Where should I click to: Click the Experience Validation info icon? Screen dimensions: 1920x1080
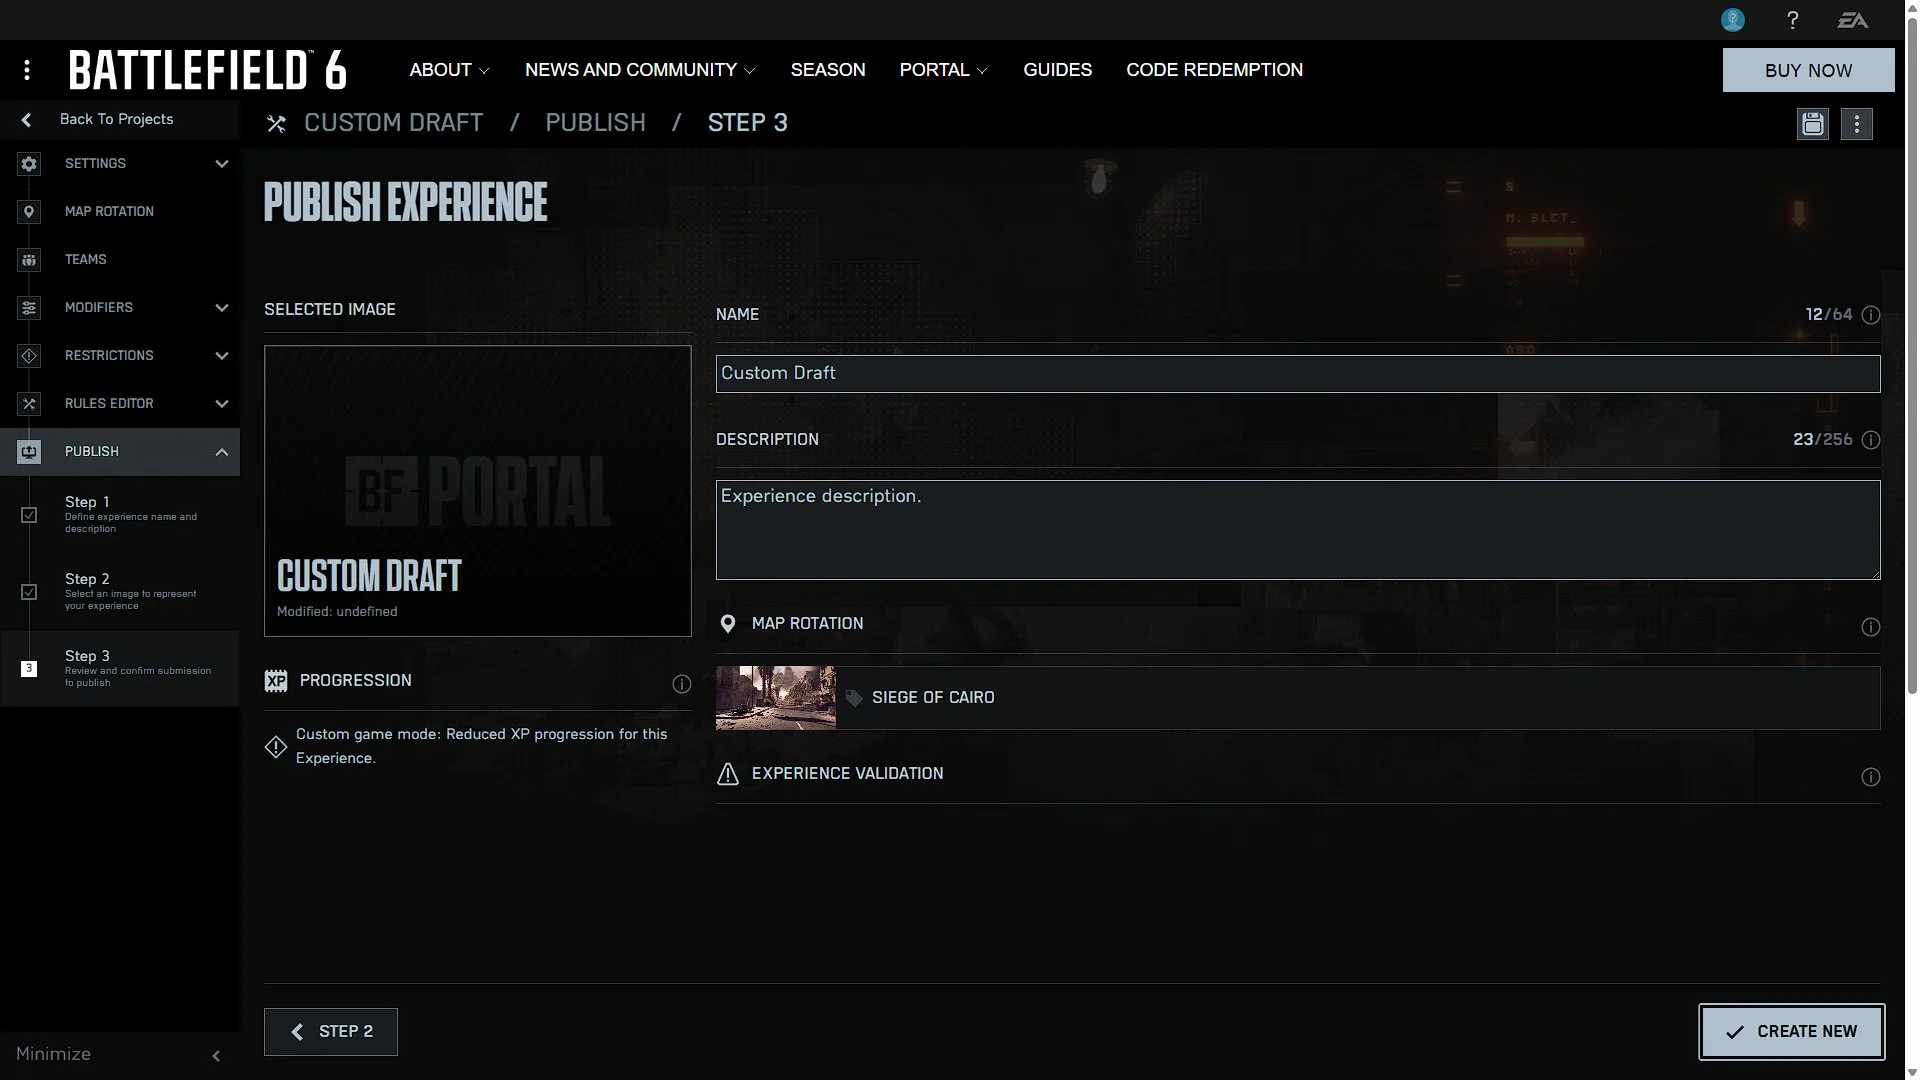click(1870, 777)
